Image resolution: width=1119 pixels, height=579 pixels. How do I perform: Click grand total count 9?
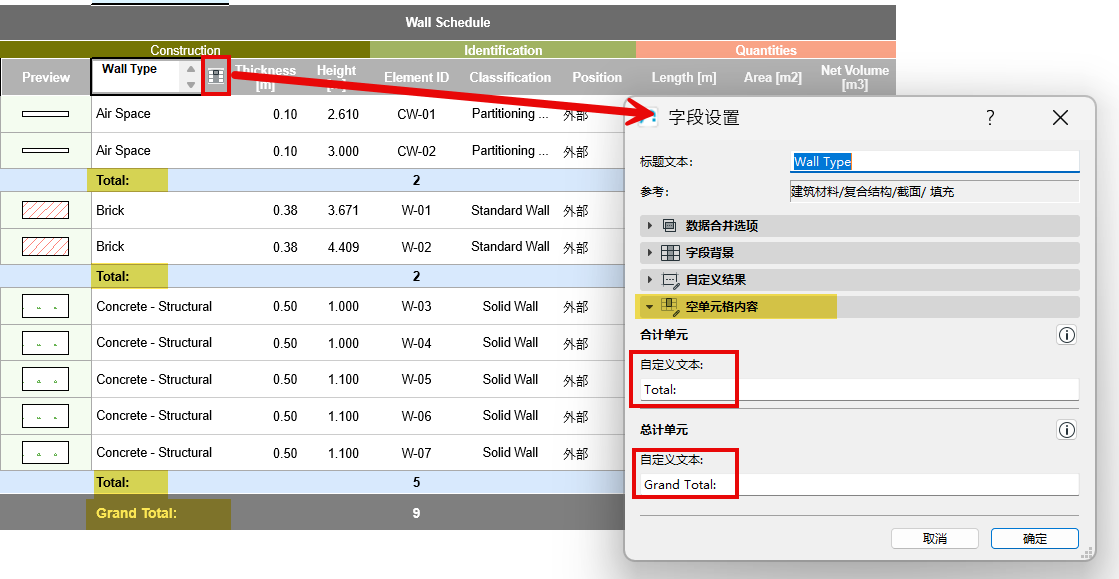(416, 513)
